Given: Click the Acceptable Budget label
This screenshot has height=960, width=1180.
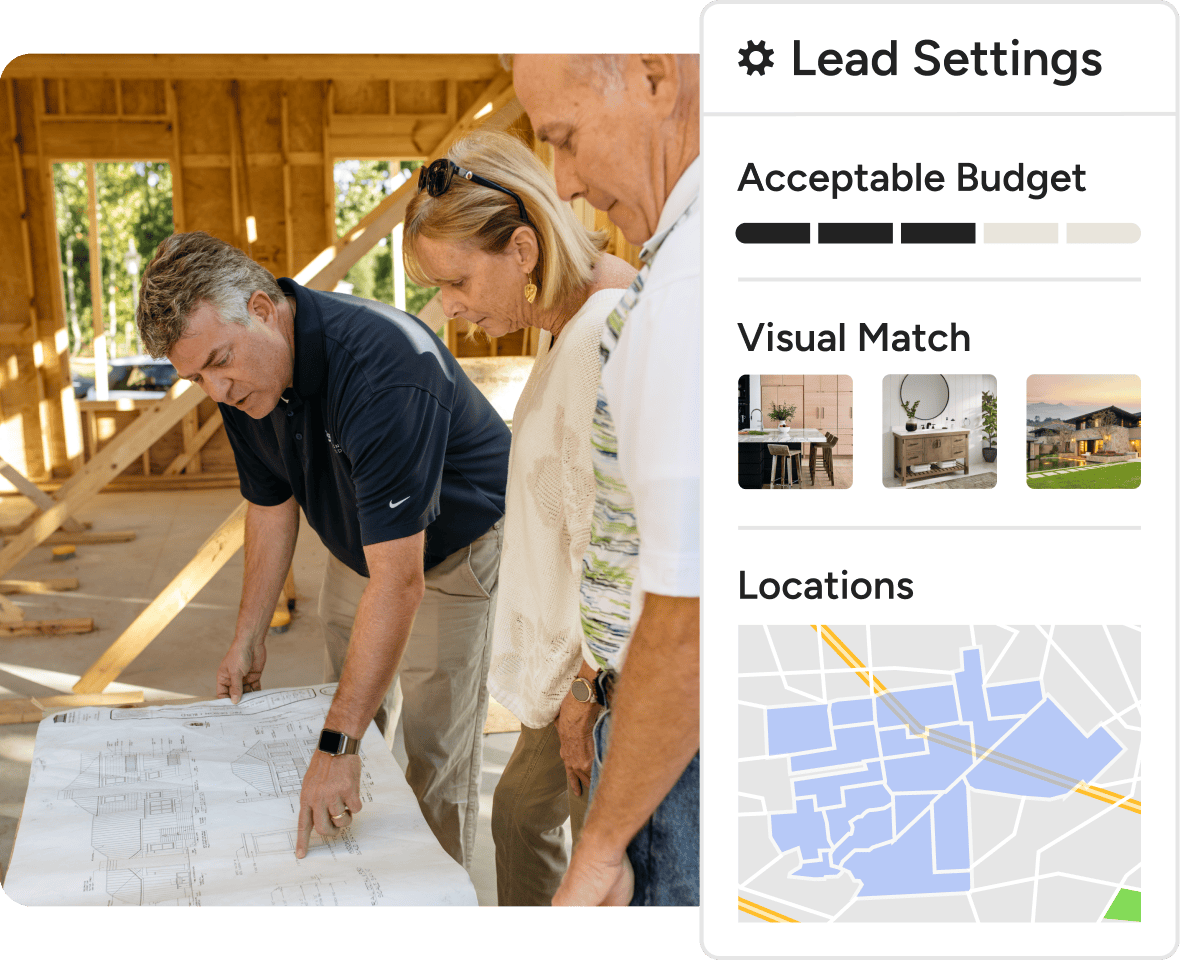Looking at the screenshot, I should 911,179.
